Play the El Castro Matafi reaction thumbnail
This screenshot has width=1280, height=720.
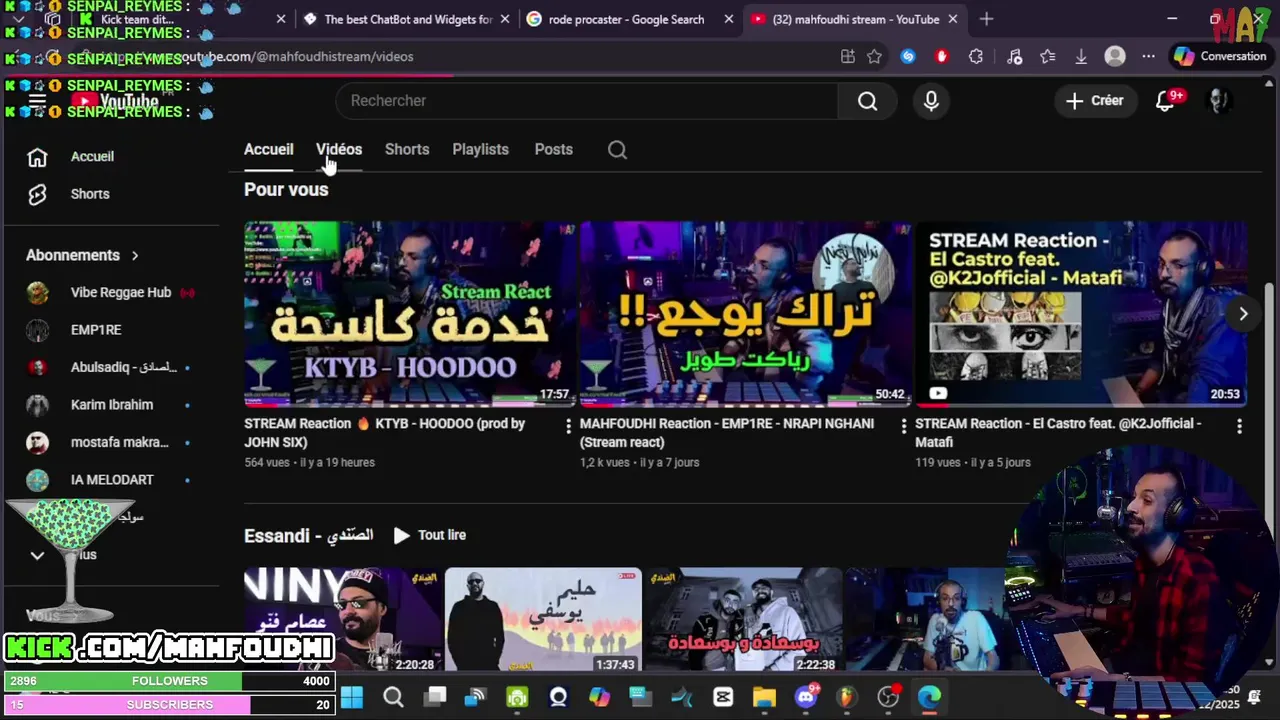[x=1081, y=314]
